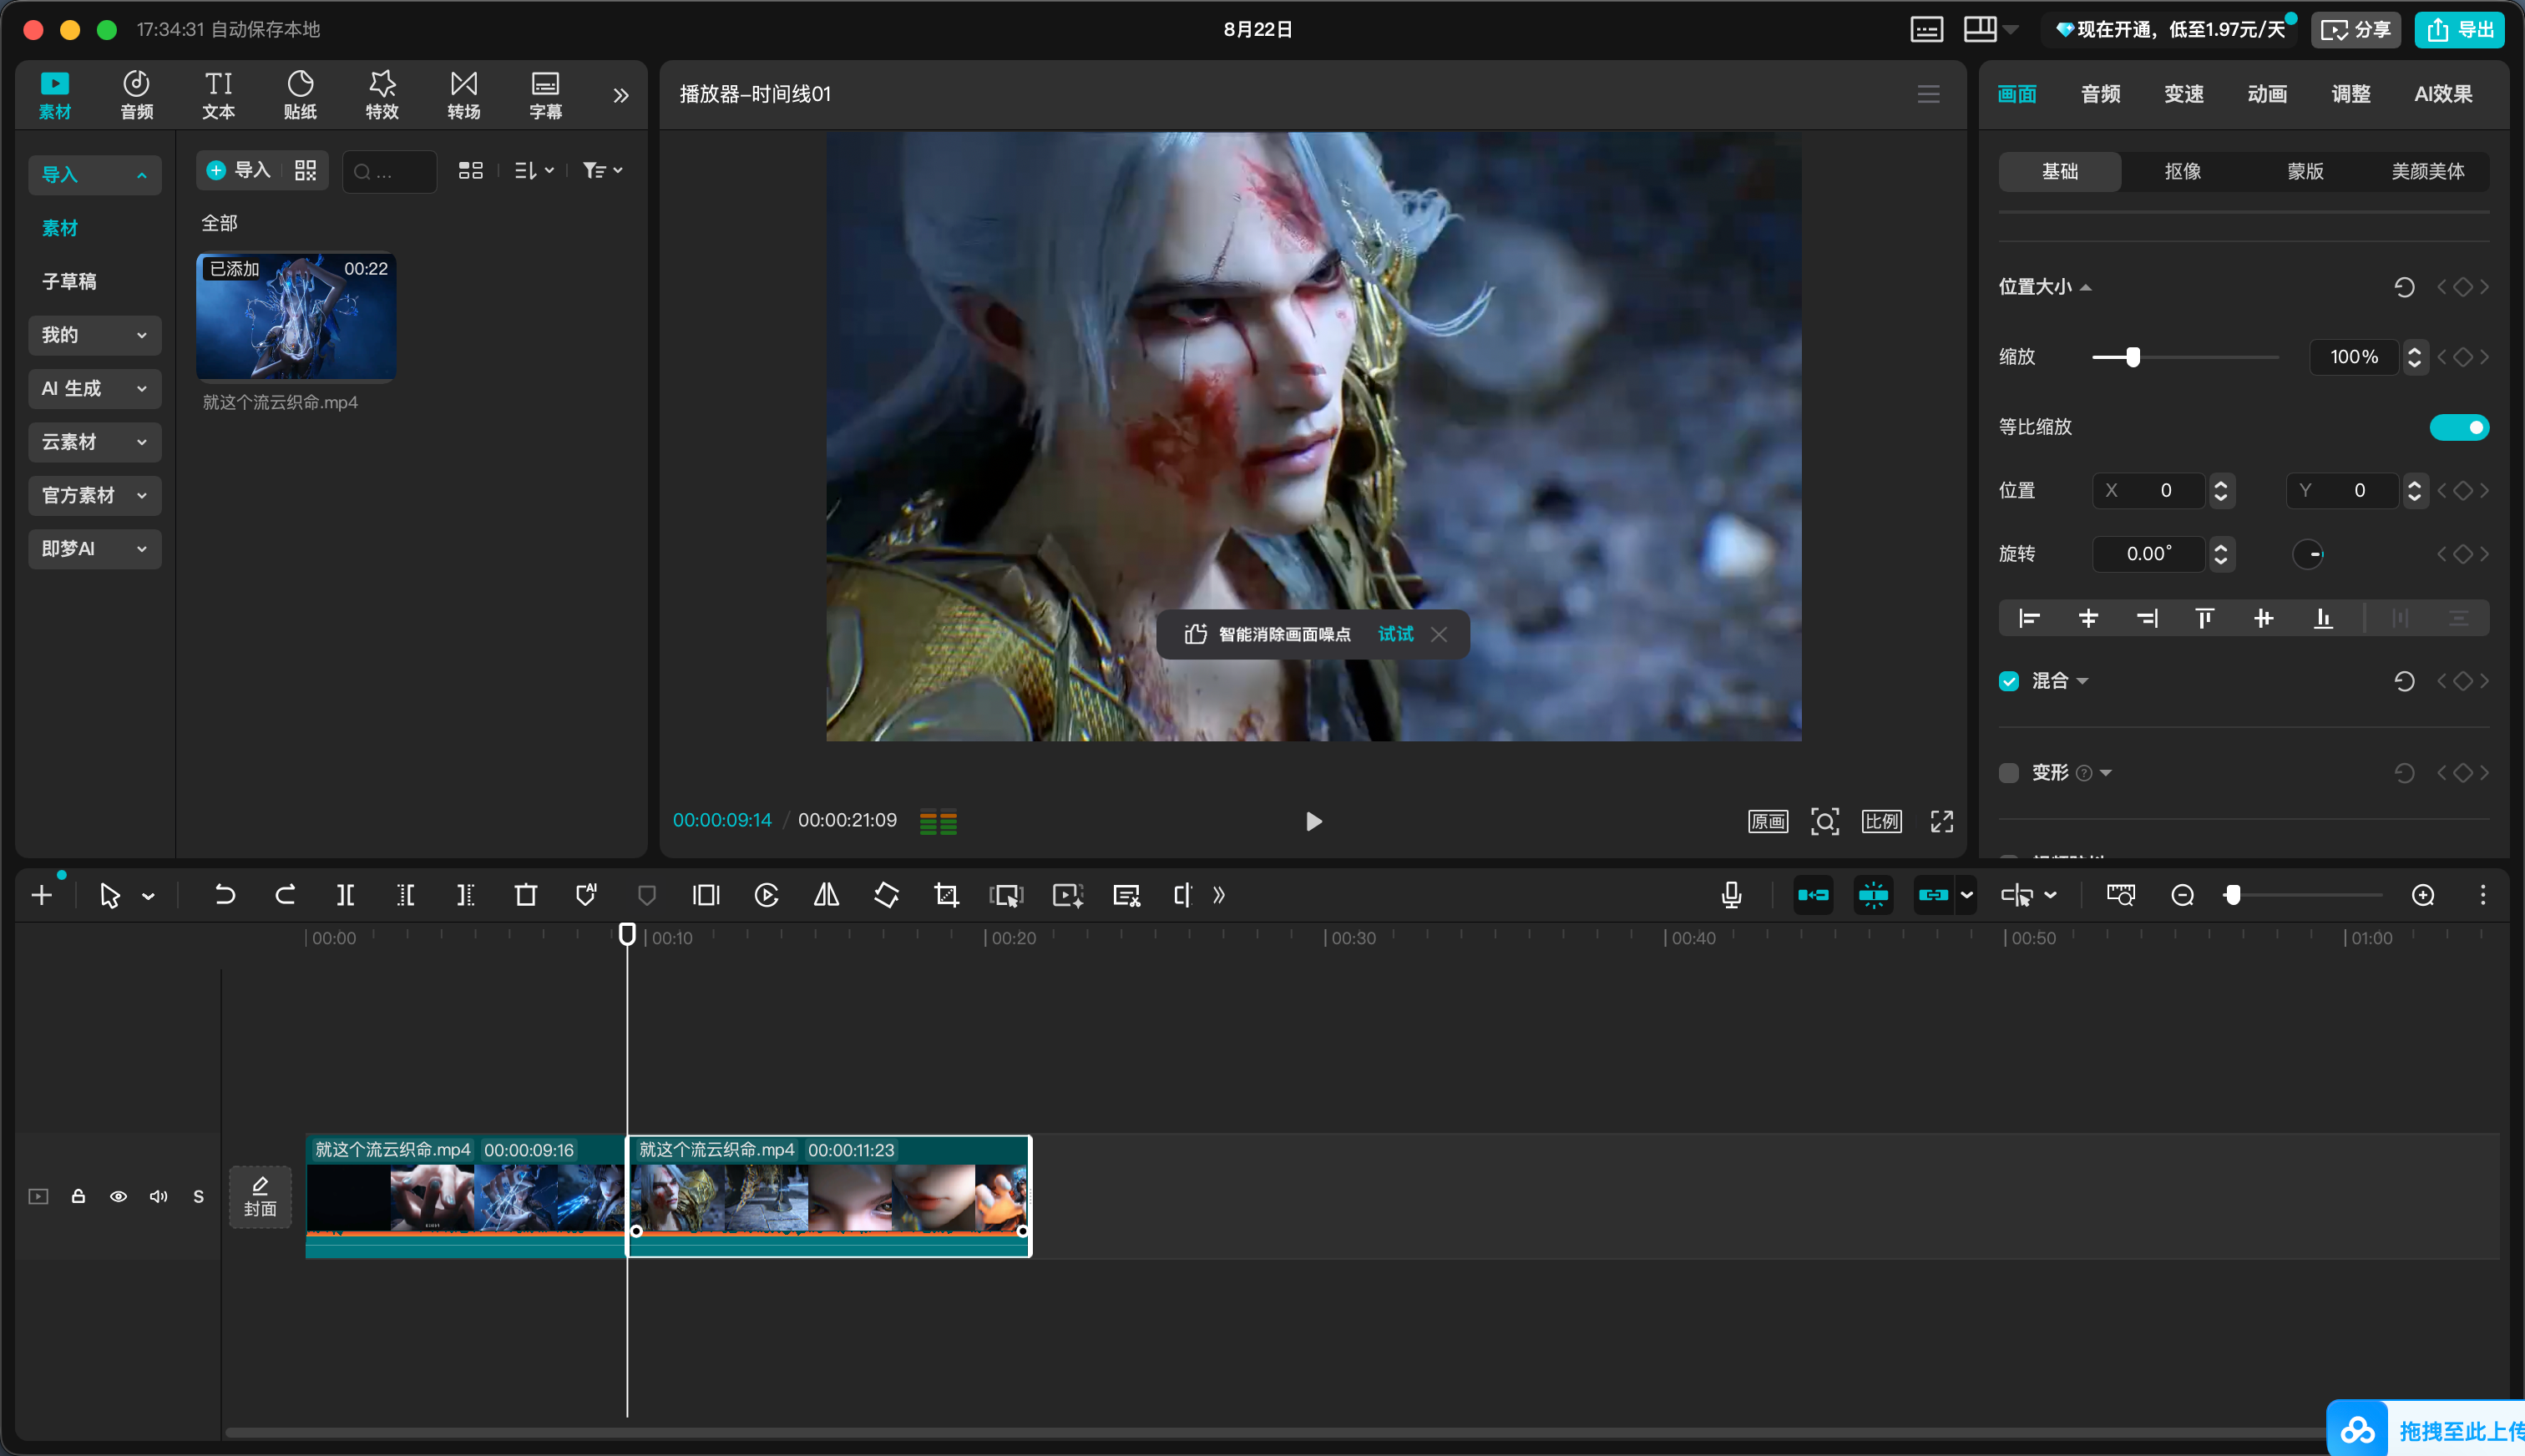Image resolution: width=2525 pixels, height=1456 pixels.
Task: Expand the 官方素材 sidebar section
Action: pyautogui.click(x=95, y=495)
